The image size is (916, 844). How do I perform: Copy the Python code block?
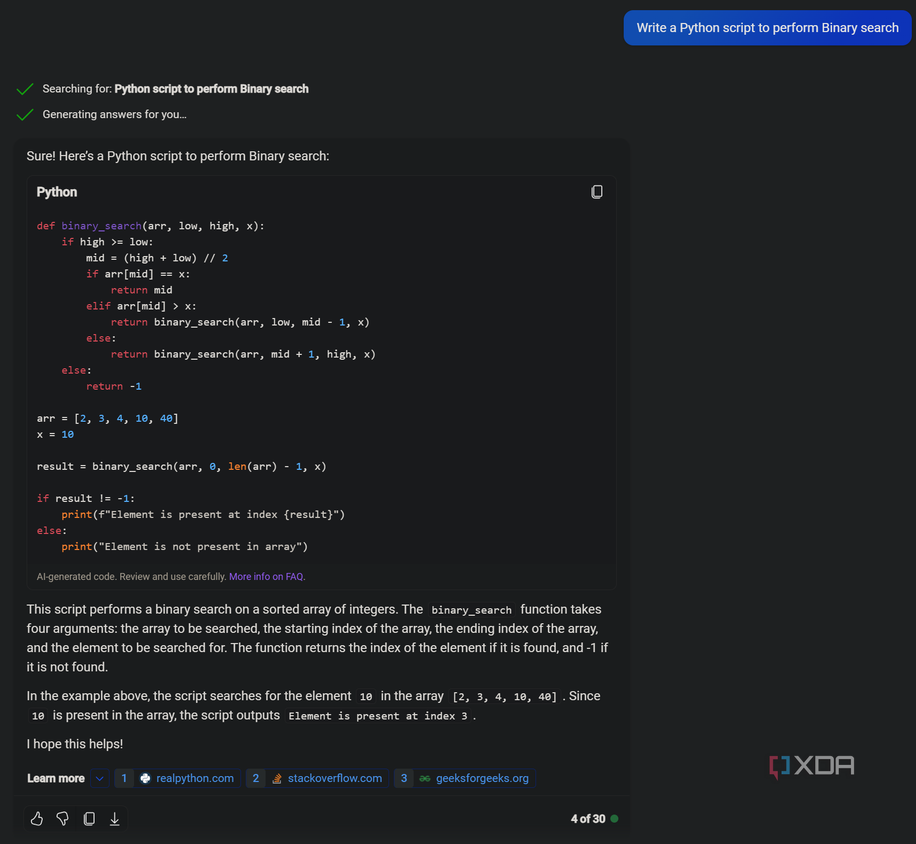click(596, 192)
